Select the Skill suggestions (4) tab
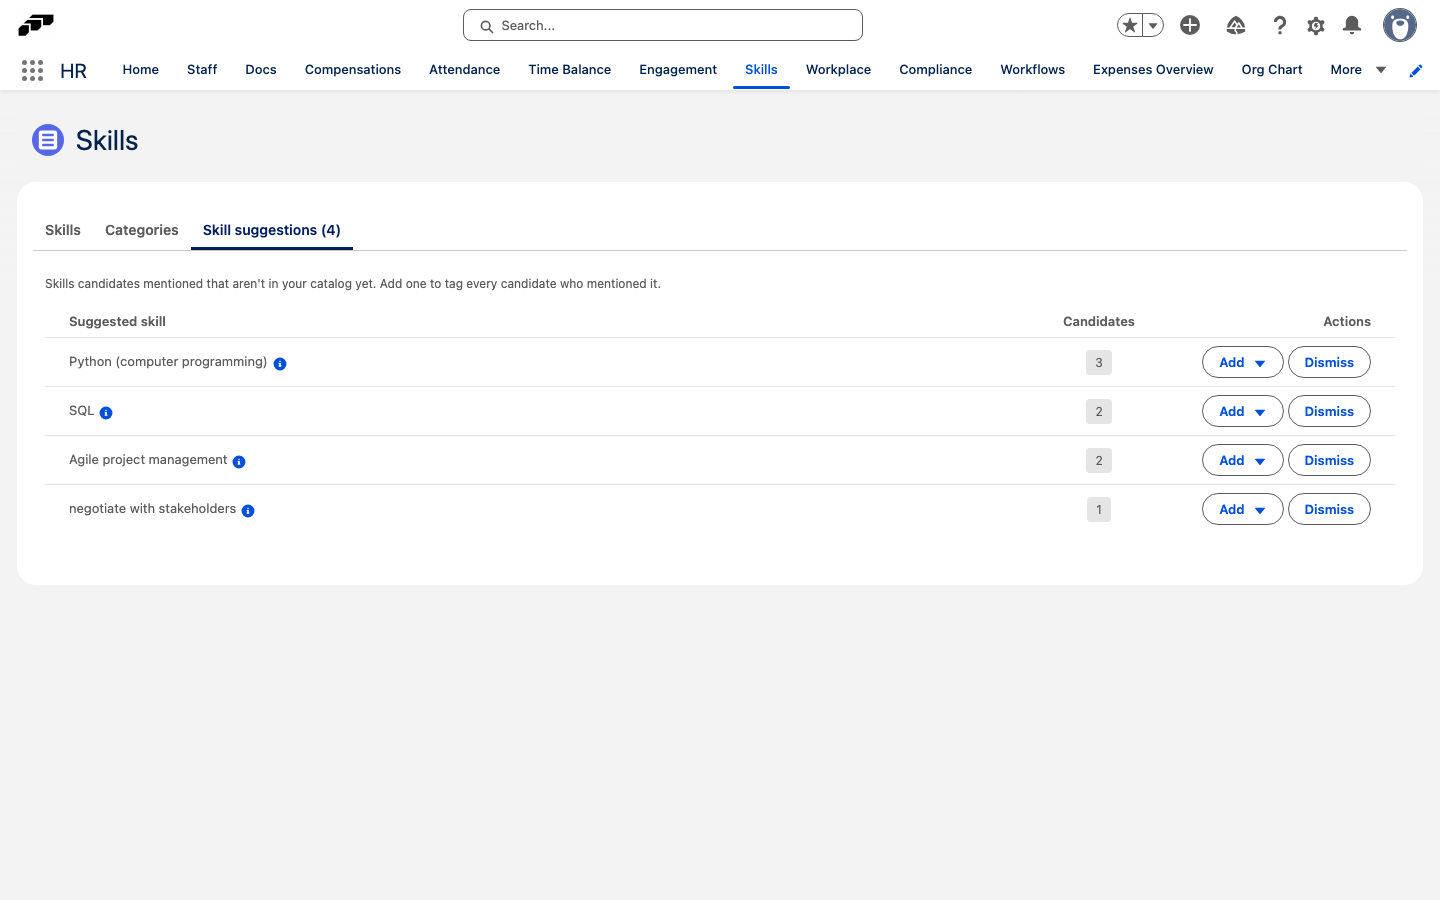The width and height of the screenshot is (1440, 900). point(272,230)
